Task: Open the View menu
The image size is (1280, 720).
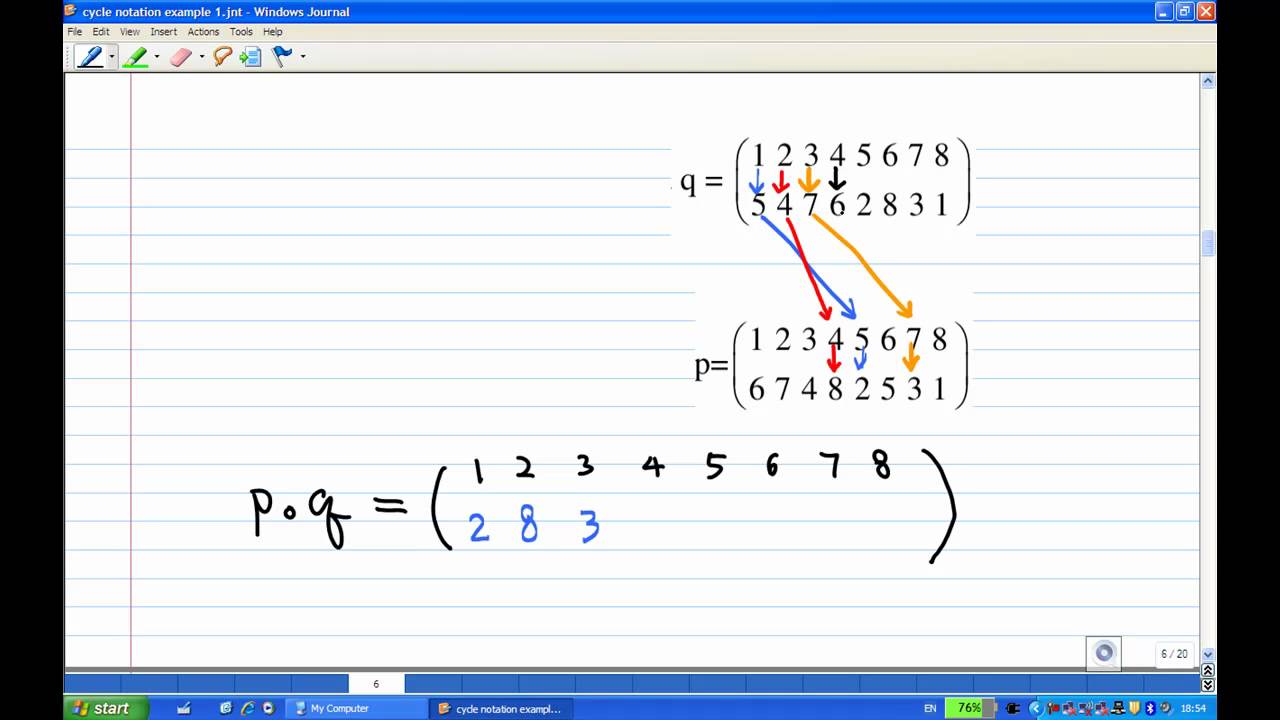Action: pyautogui.click(x=130, y=32)
